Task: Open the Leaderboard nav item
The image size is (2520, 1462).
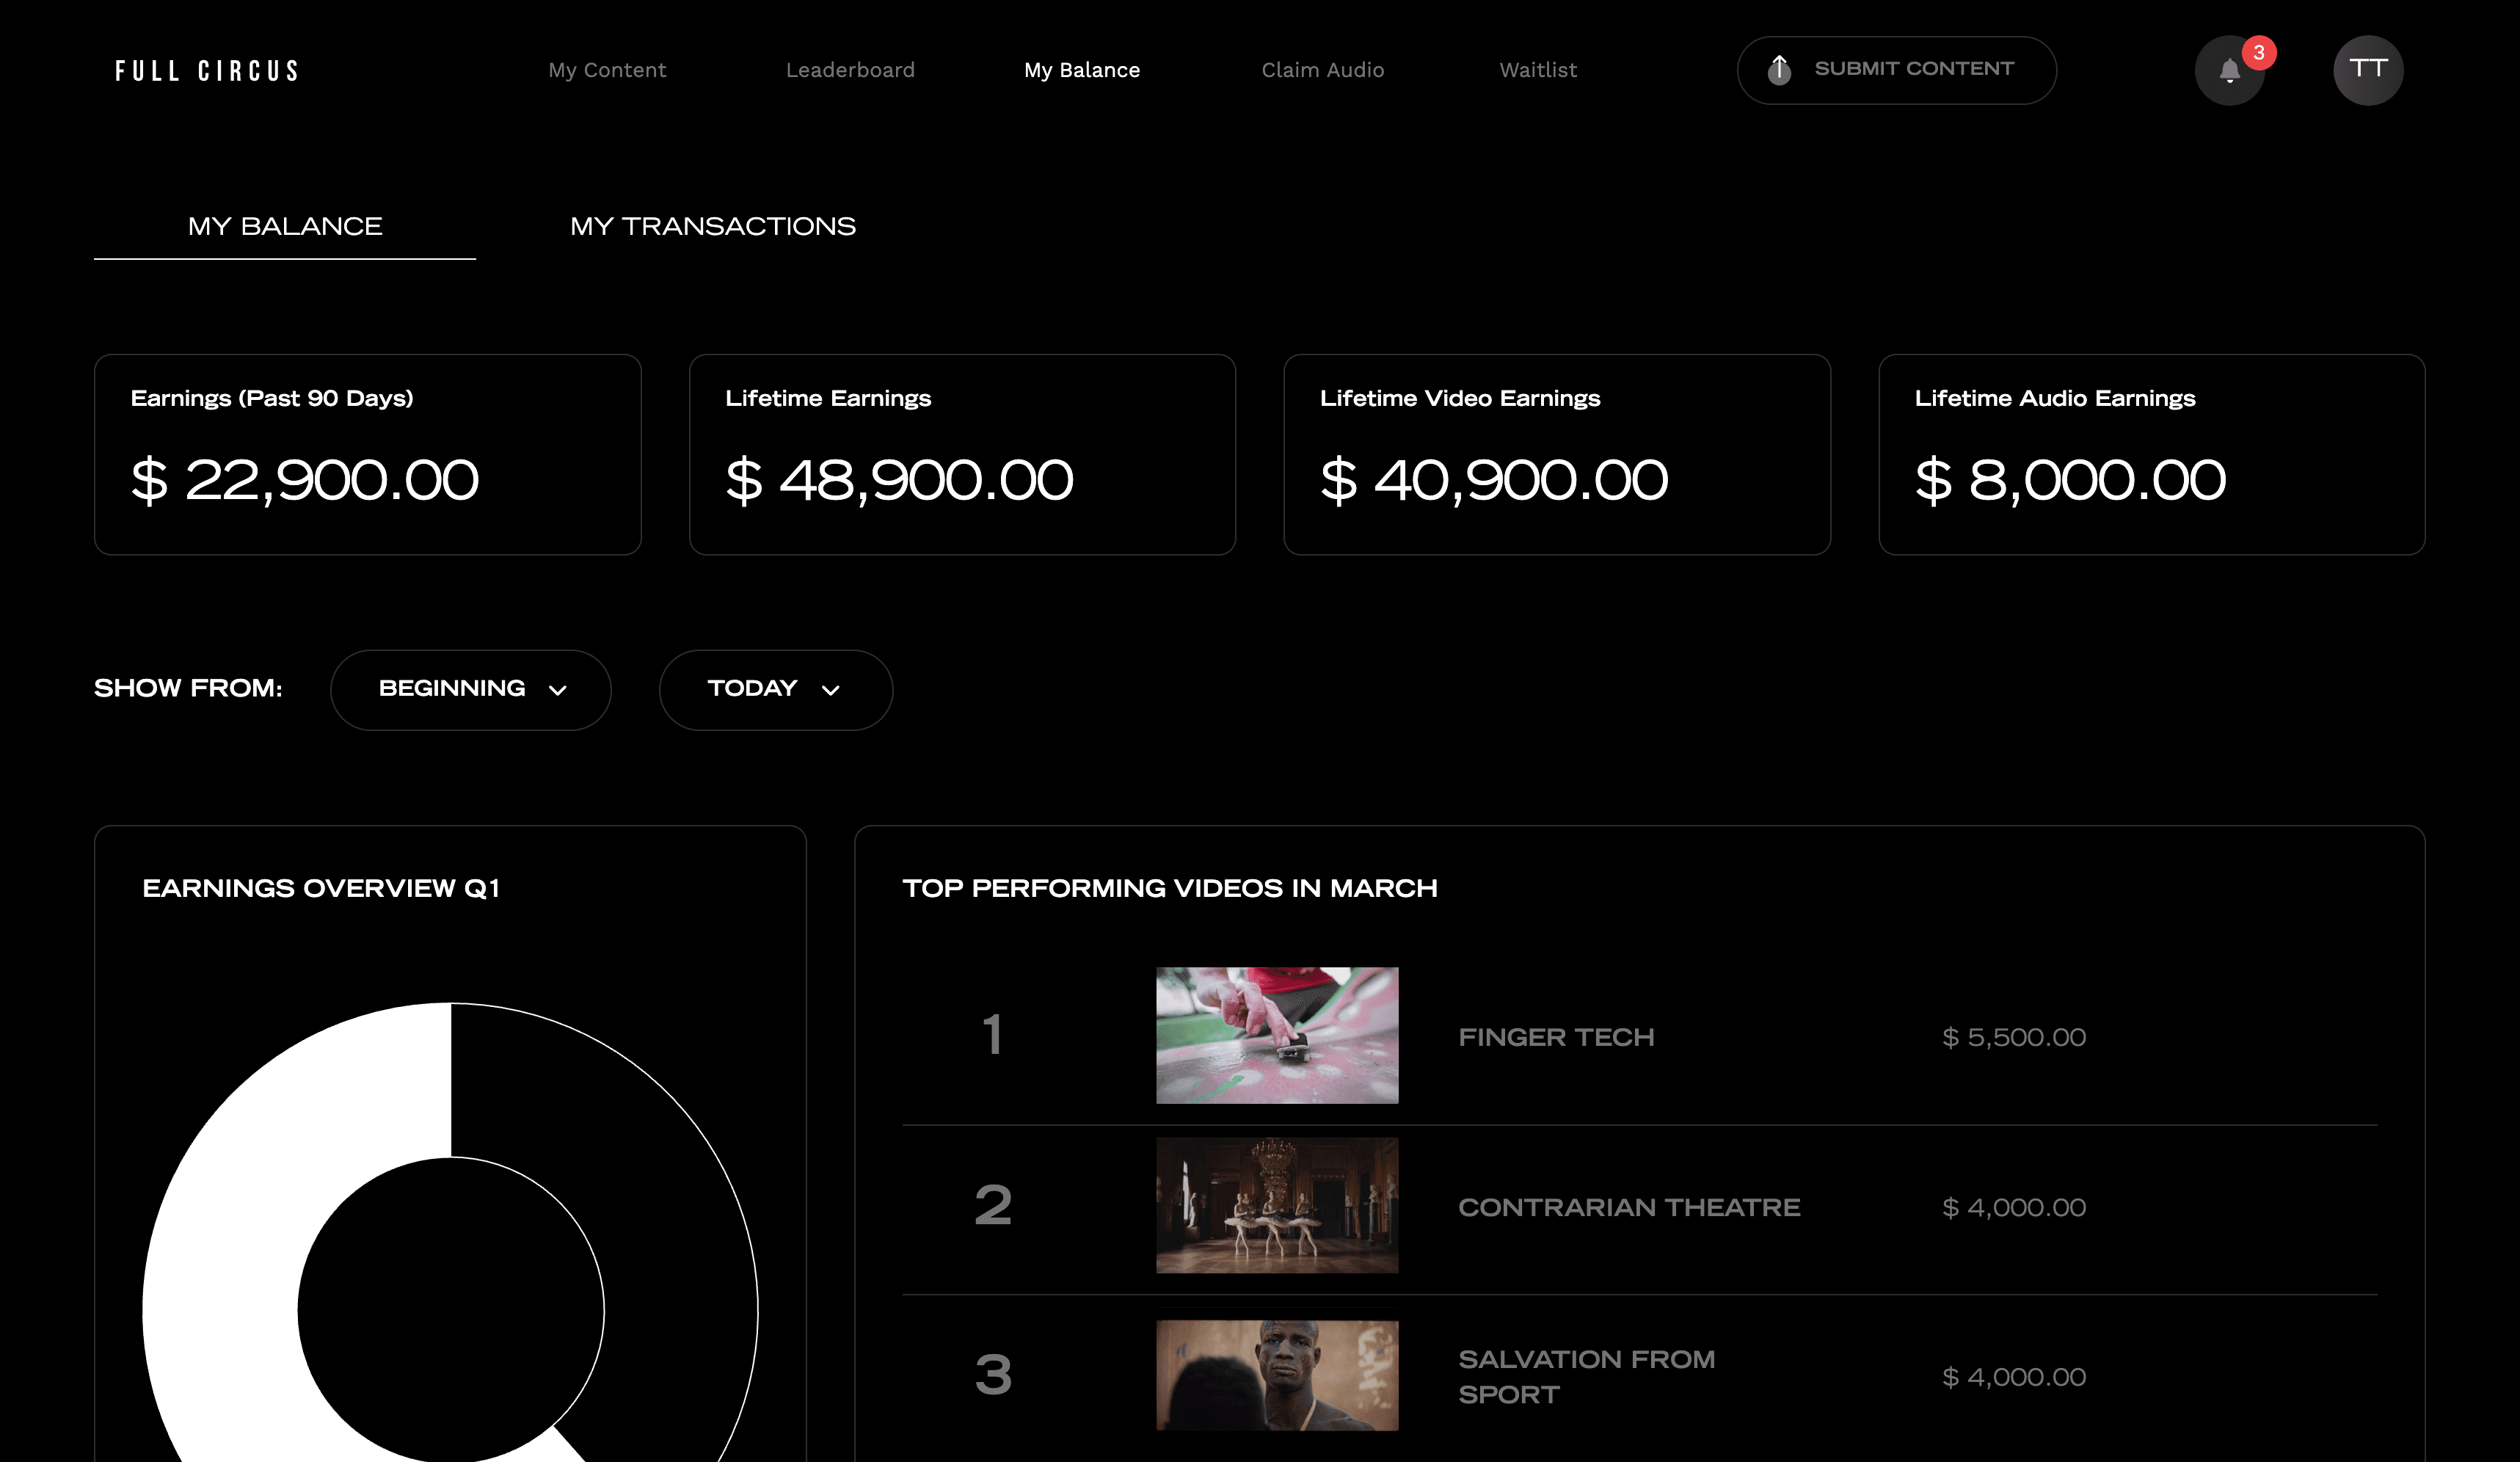Action: tap(850, 70)
